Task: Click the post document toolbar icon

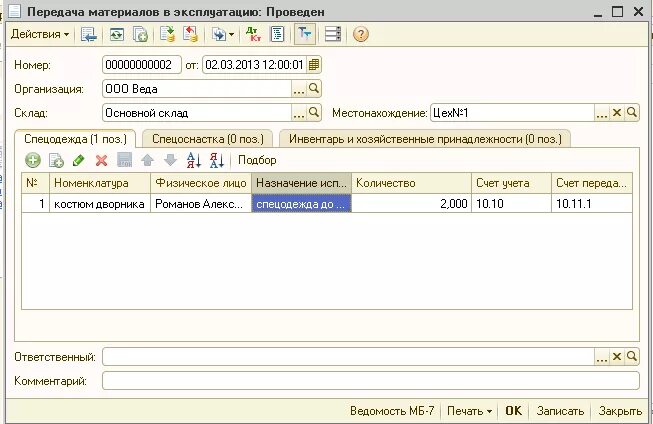Action: pyautogui.click(x=167, y=34)
